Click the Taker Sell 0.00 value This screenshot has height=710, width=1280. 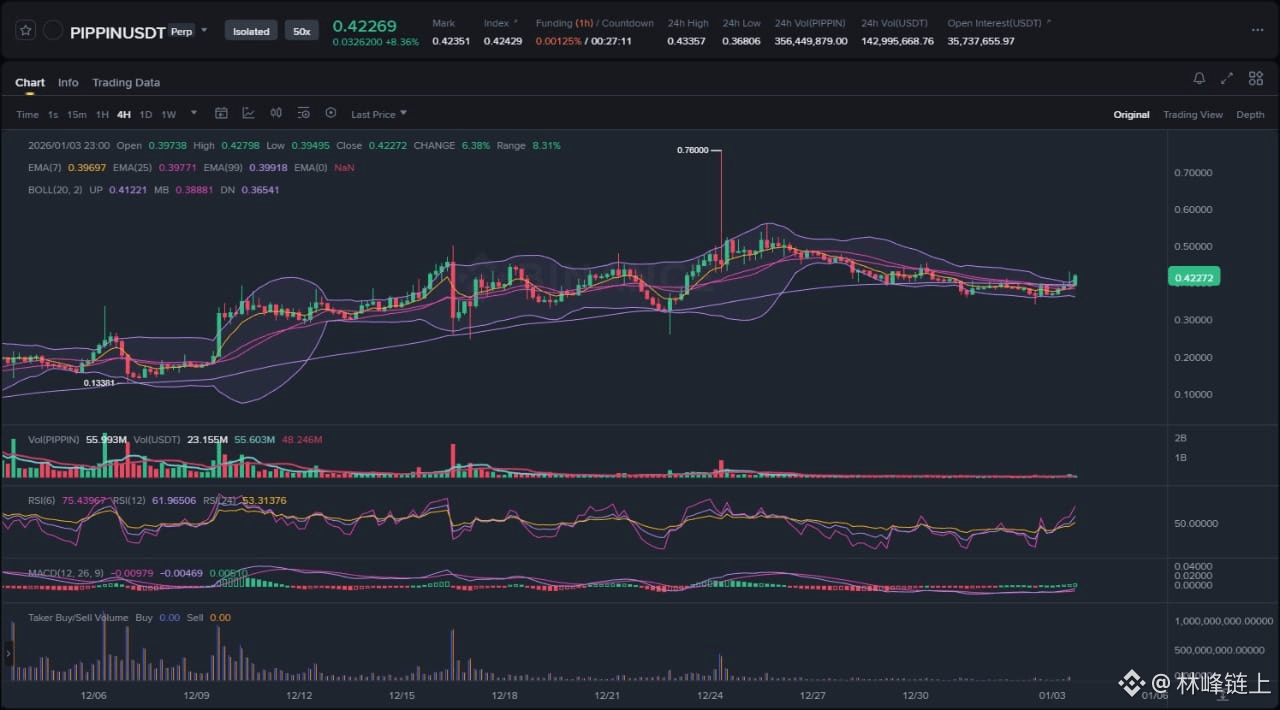click(x=220, y=617)
